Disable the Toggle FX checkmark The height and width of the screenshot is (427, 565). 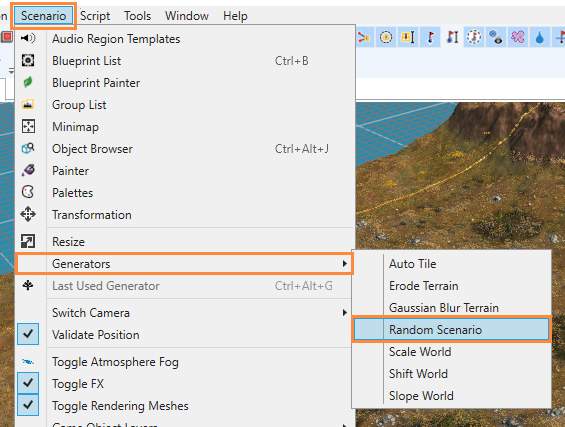pyautogui.click(x=28, y=383)
